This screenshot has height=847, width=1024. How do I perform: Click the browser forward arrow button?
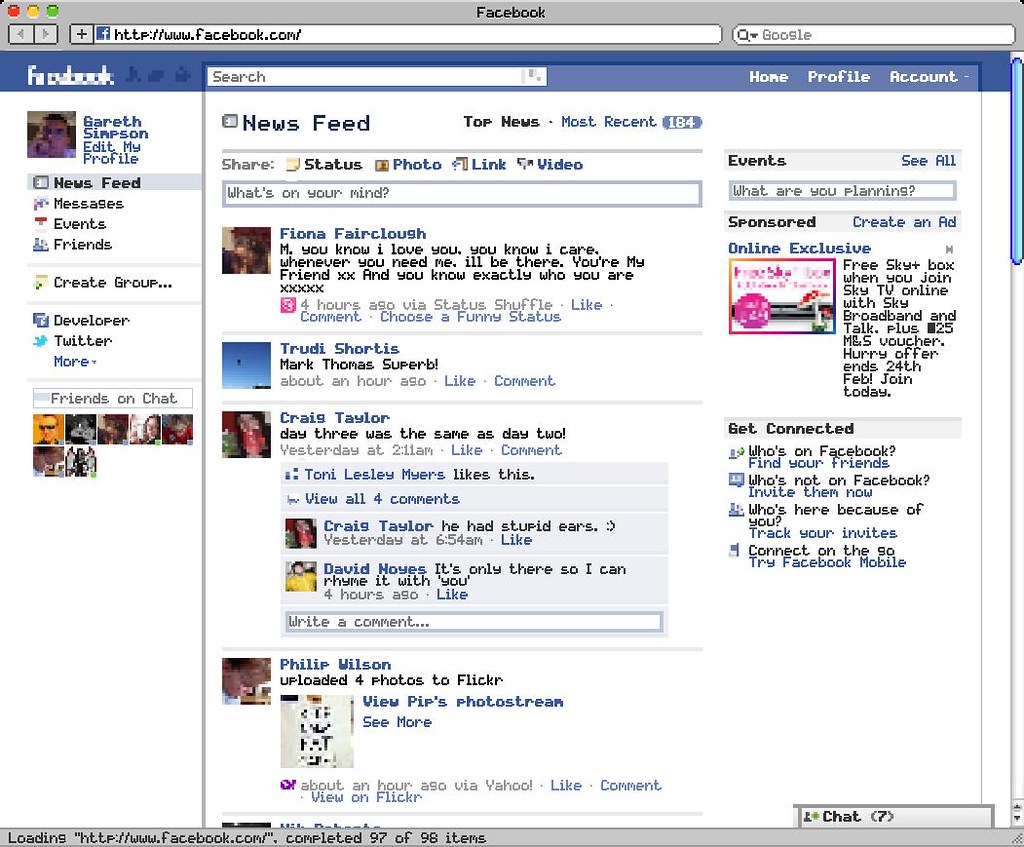pos(45,34)
